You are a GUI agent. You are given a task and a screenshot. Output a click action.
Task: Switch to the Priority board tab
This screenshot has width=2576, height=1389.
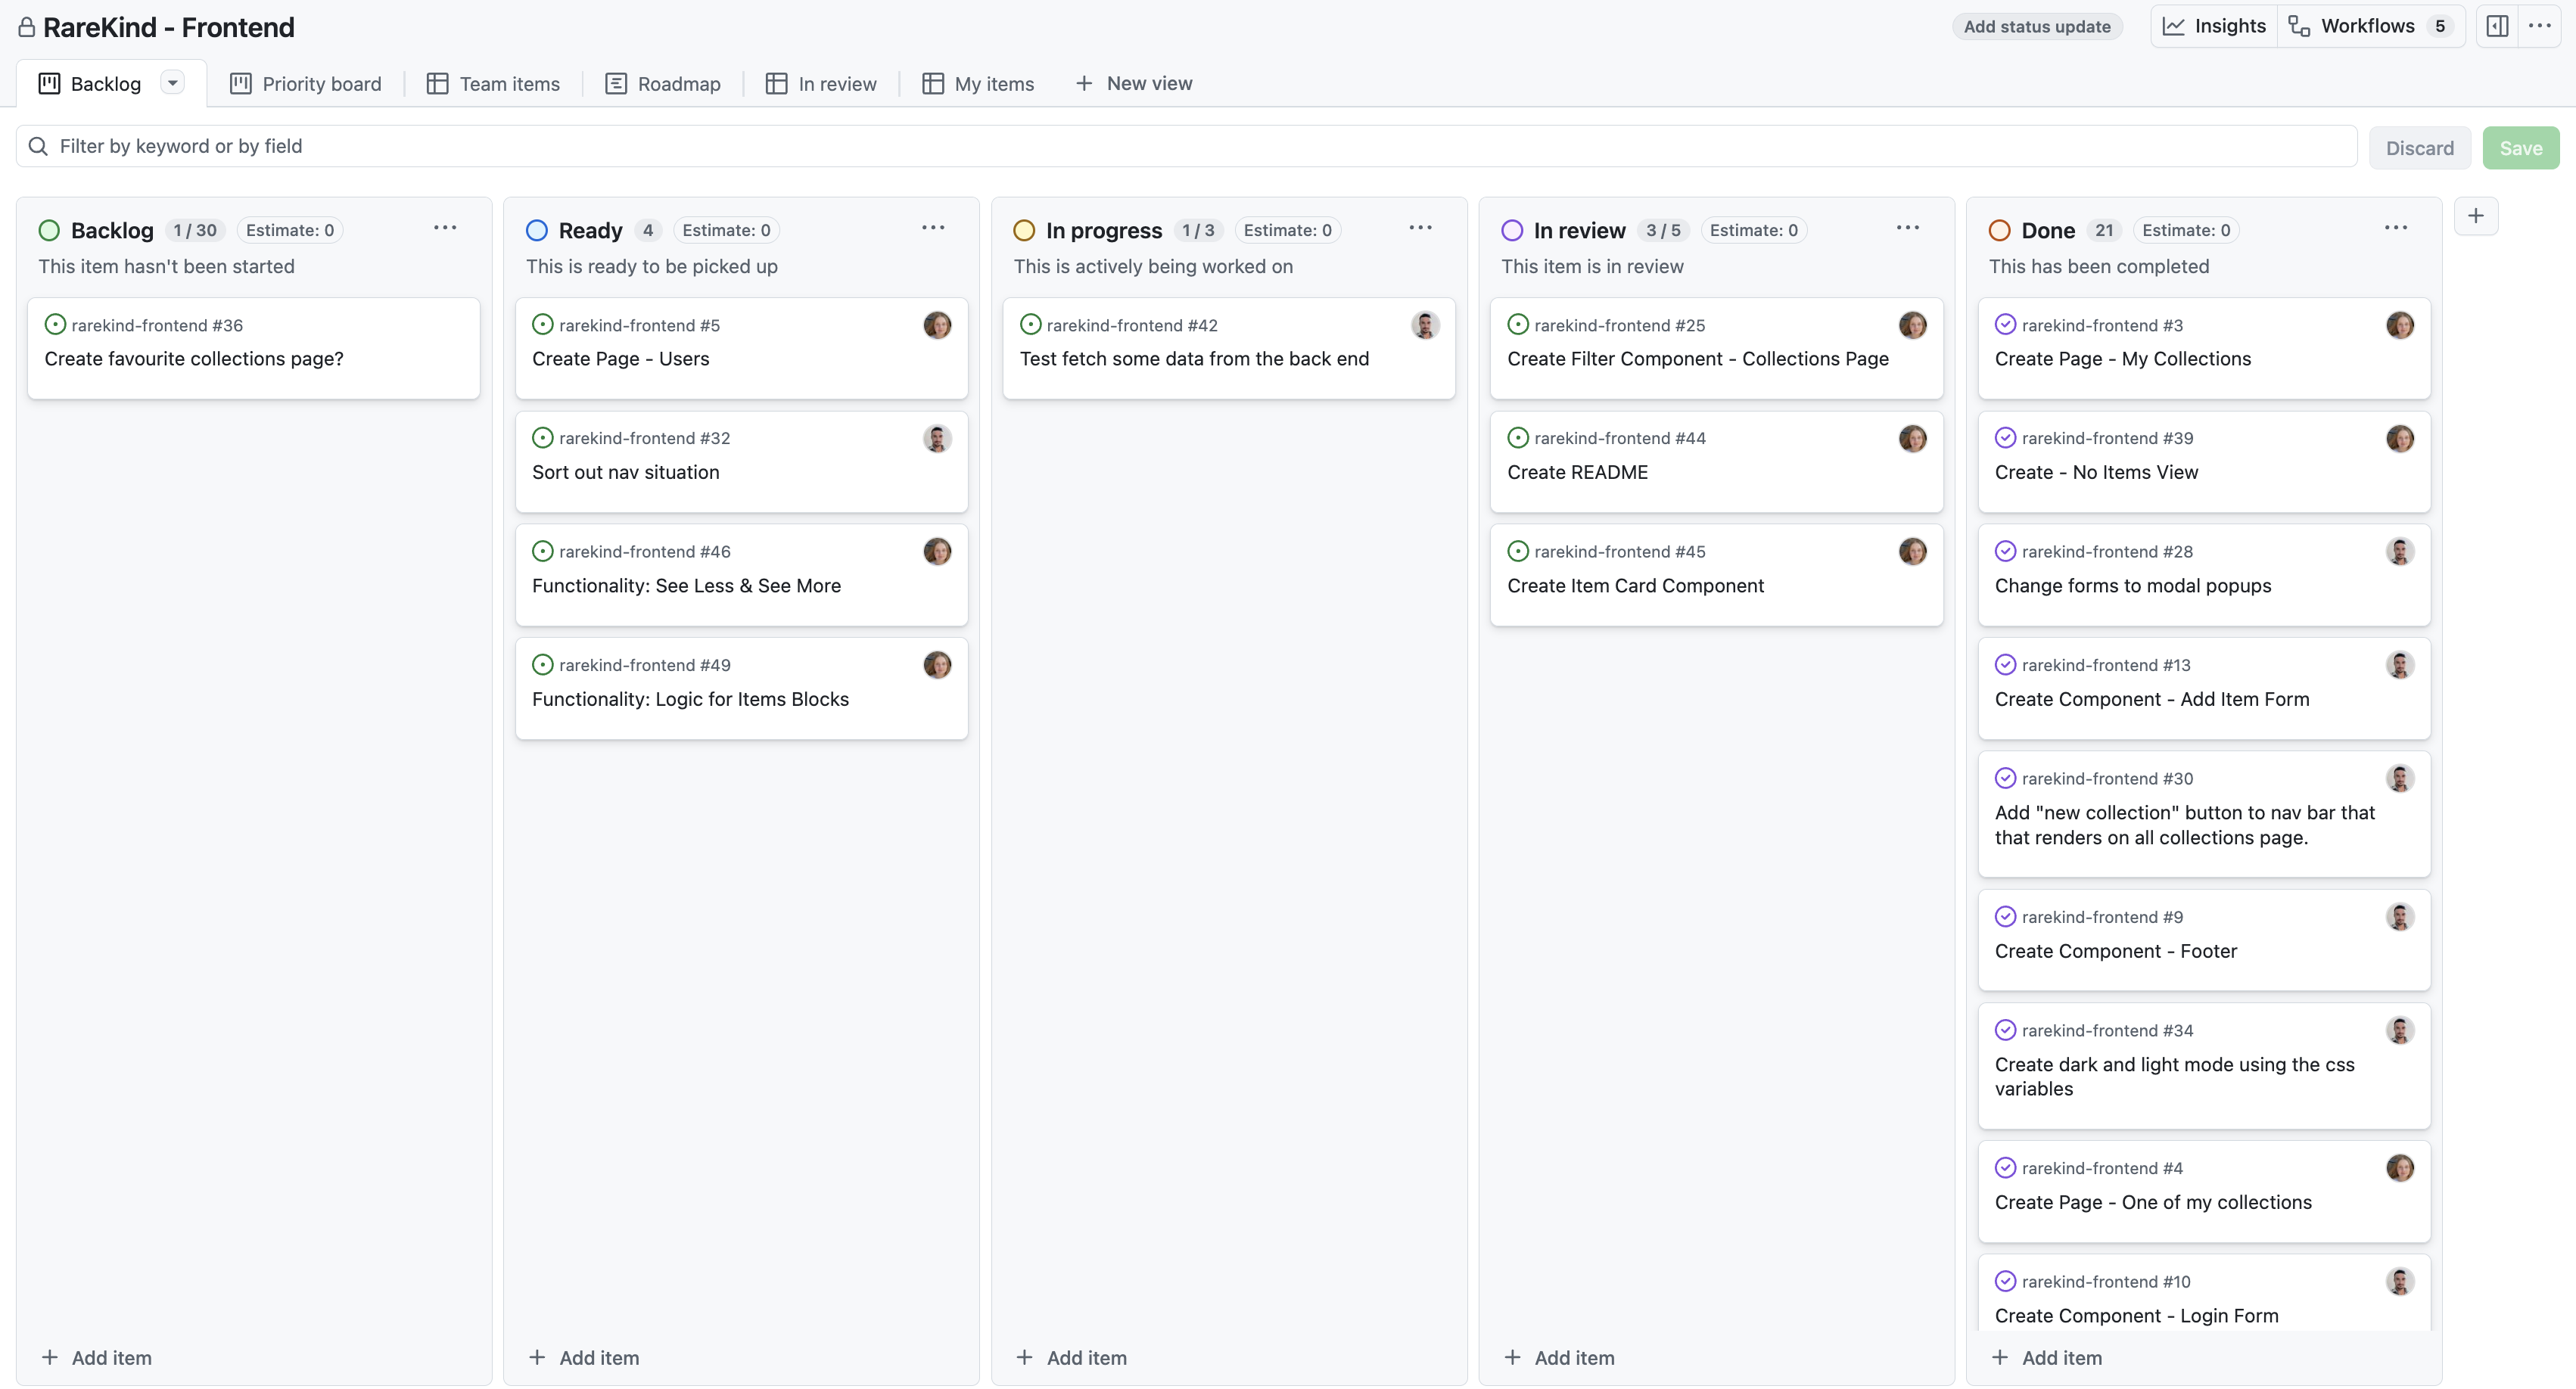coord(304,83)
